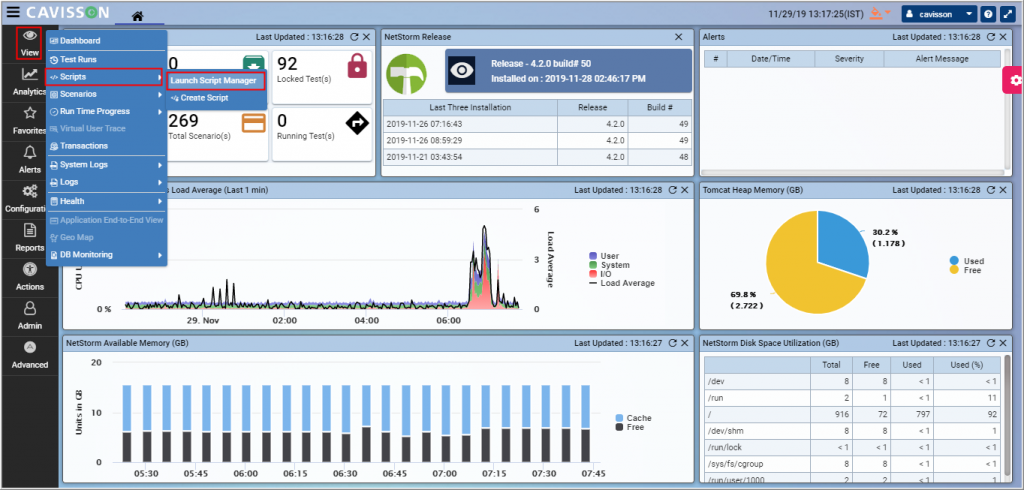Open Configuration gears in the sidebar
This screenshot has width=1024, height=490.
29,199
